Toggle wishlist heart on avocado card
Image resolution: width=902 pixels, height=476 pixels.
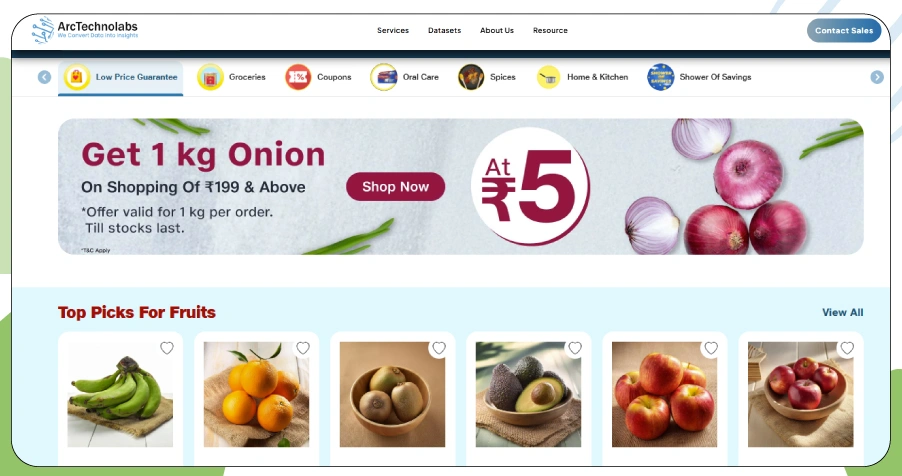click(x=575, y=348)
